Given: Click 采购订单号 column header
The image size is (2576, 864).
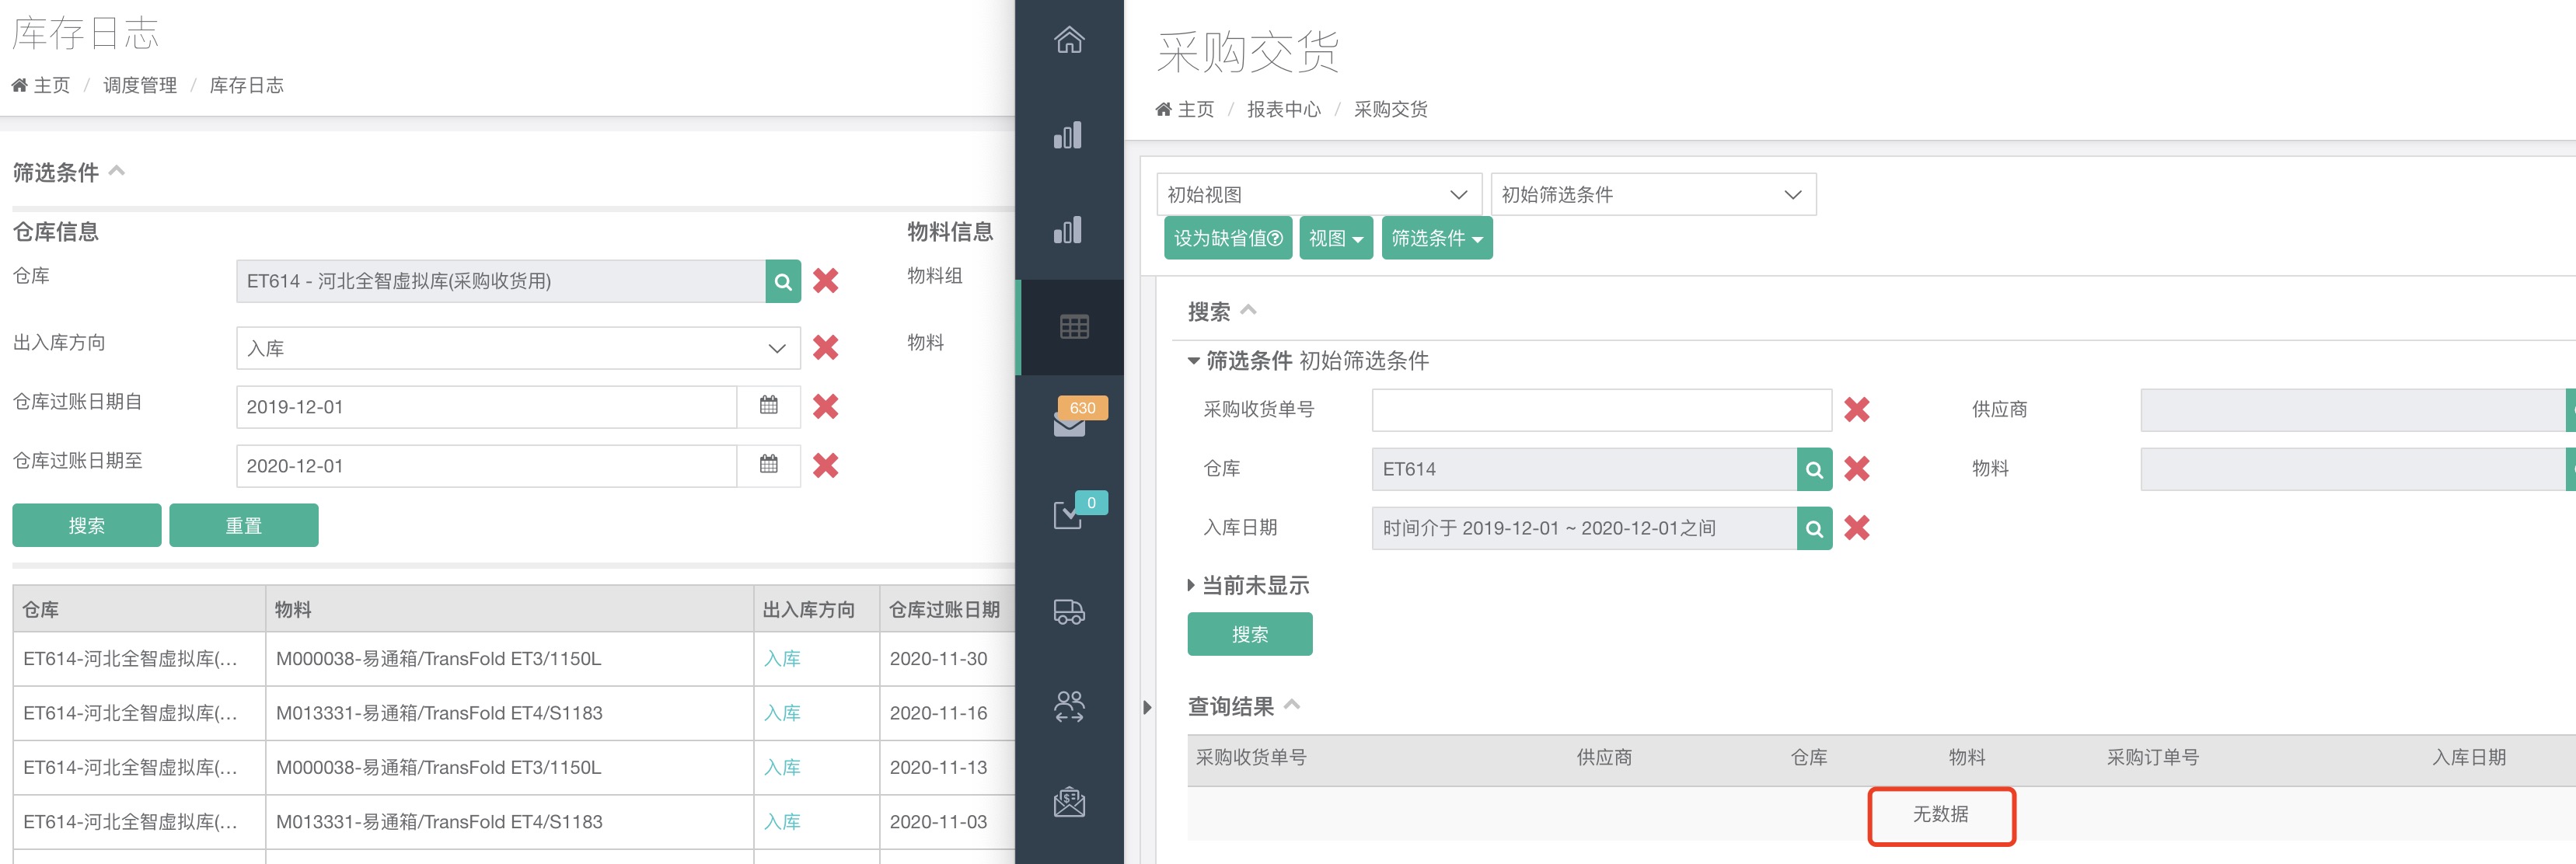Looking at the screenshot, I should pos(2152,757).
